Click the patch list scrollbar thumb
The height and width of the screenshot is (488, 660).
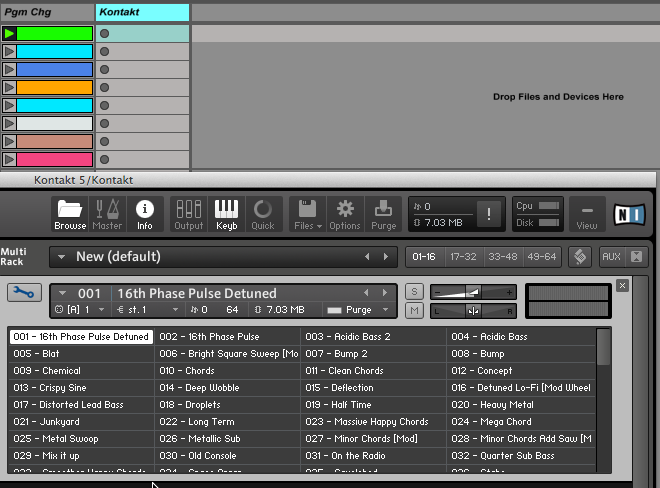[603, 347]
